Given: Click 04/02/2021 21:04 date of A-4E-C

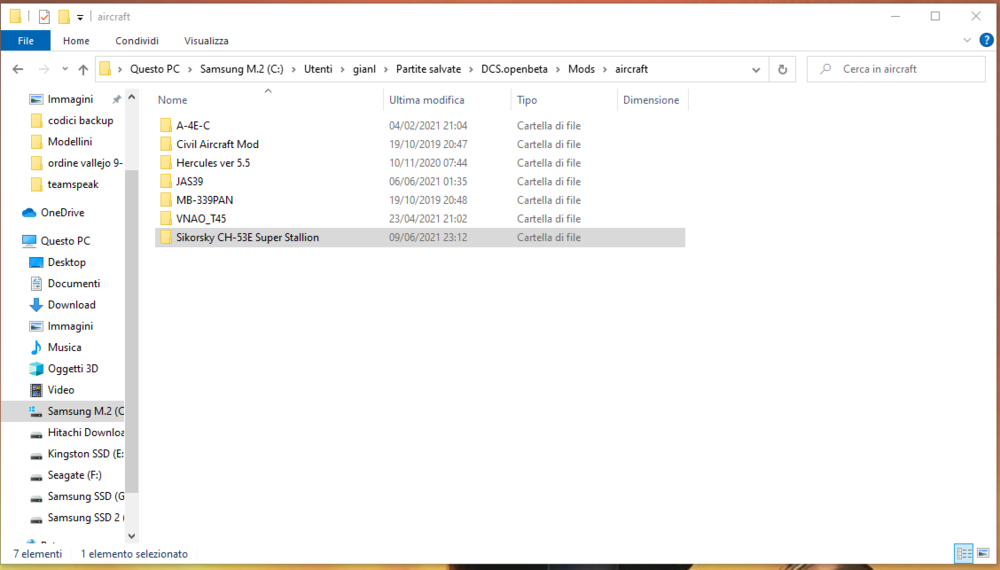Looking at the screenshot, I should pos(428,126).
